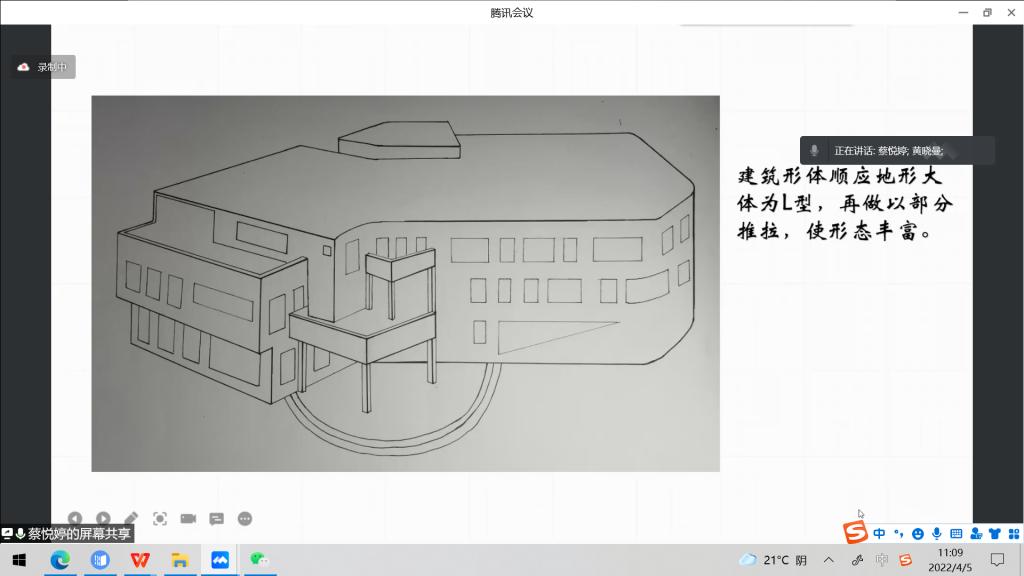This screenshot has height=576, width=1024.
Task: Open the Sogou emoji panel
Action: pos(918,533)
